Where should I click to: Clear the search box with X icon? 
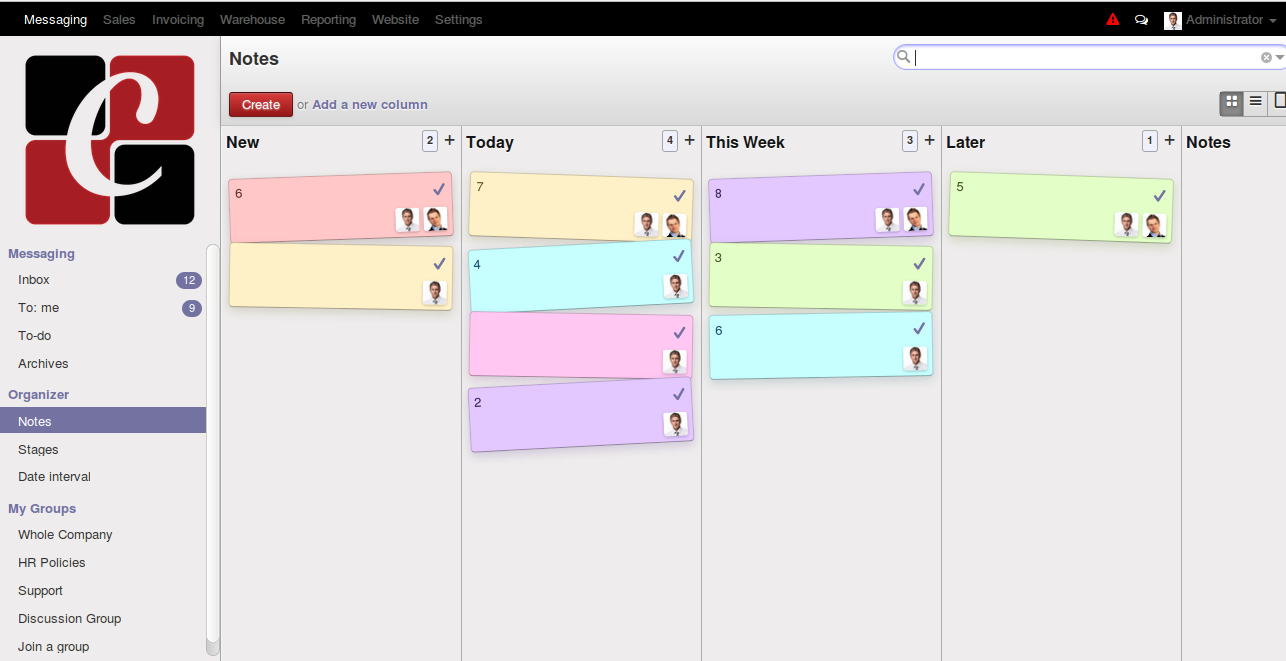pyautogui.click(x=1266, y=58)
